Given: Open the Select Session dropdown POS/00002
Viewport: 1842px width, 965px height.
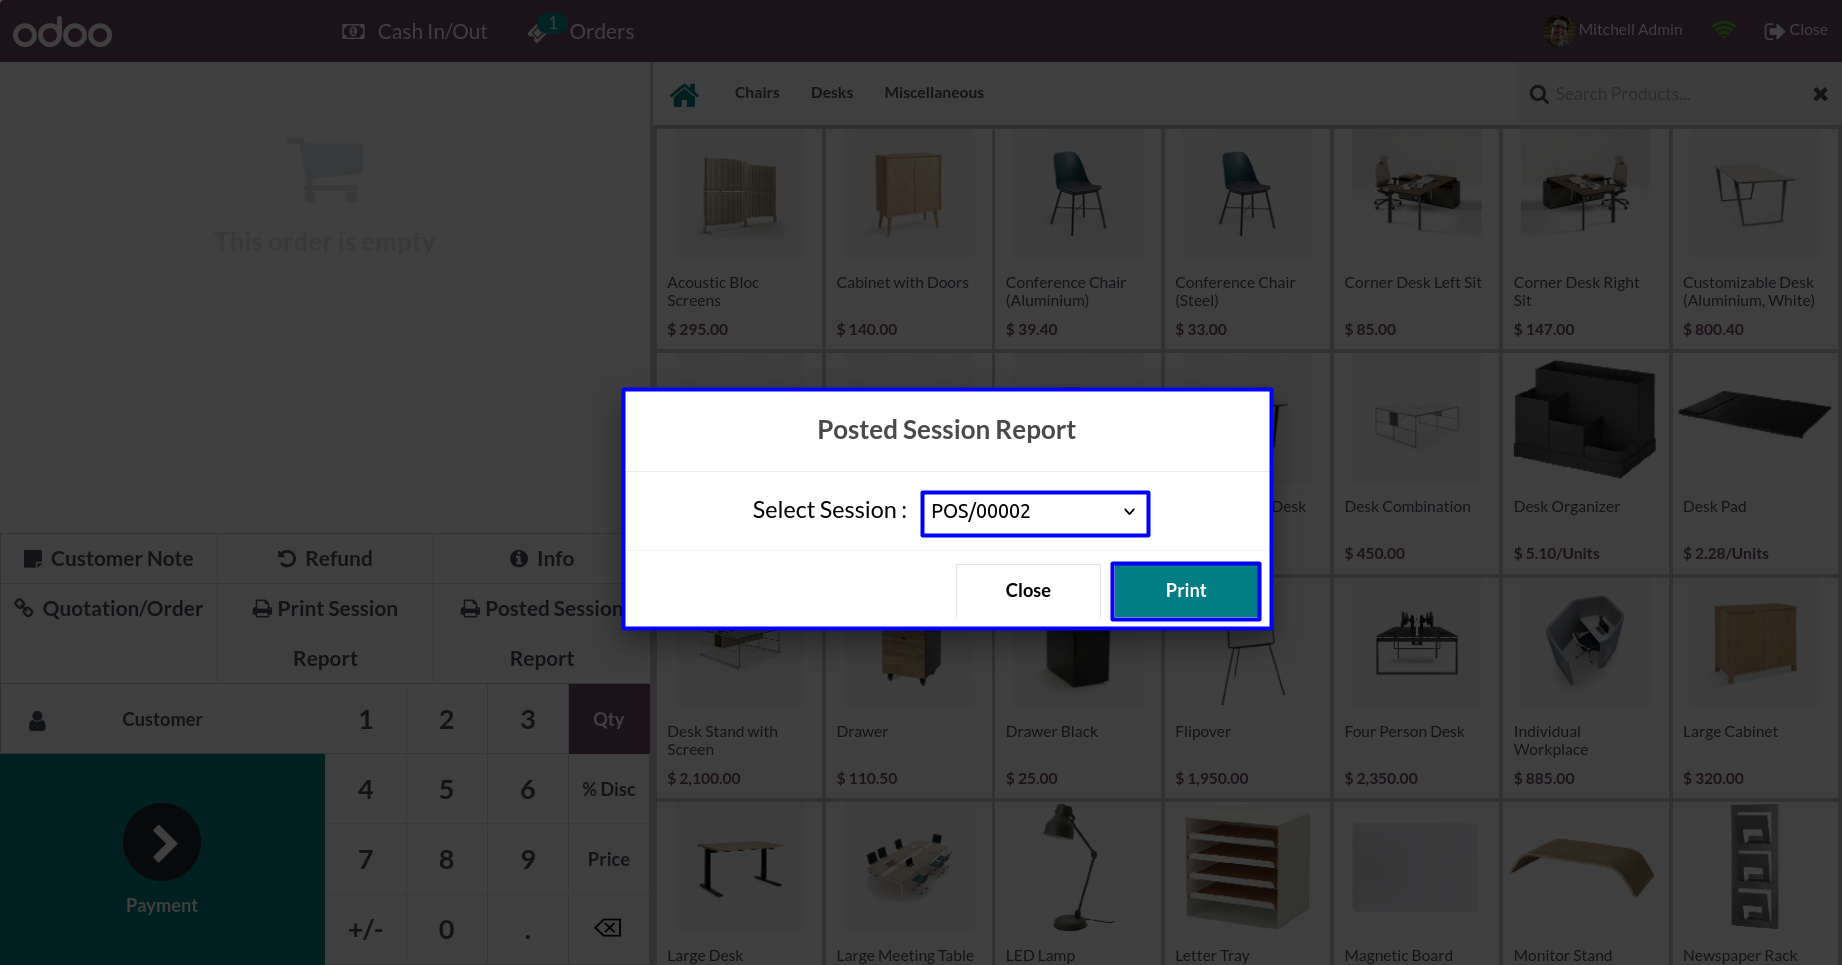Looking at the screenshot, I should pyautogui.click(x=1035, y=512).
